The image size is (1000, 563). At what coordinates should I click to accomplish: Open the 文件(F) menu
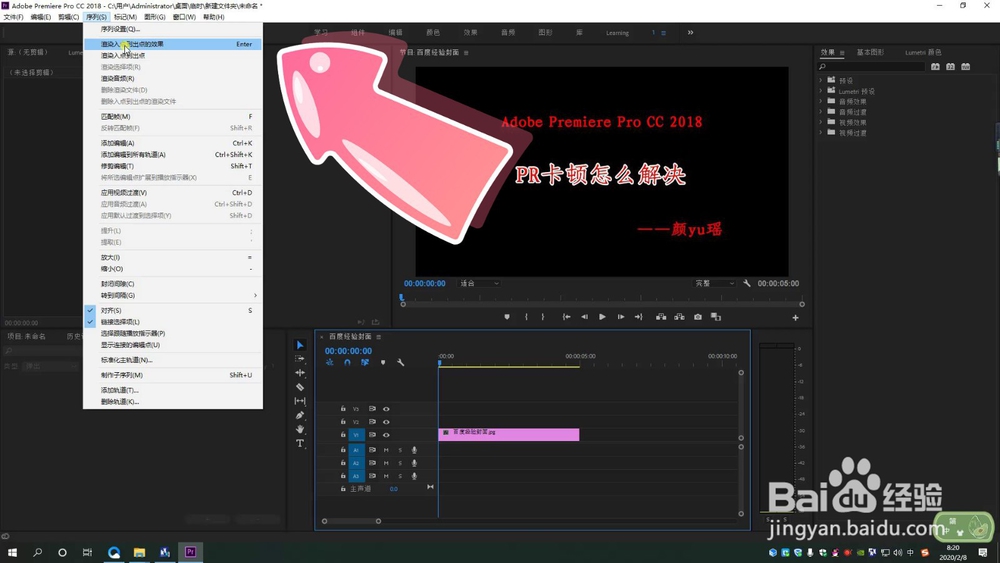tap(13, 17)
